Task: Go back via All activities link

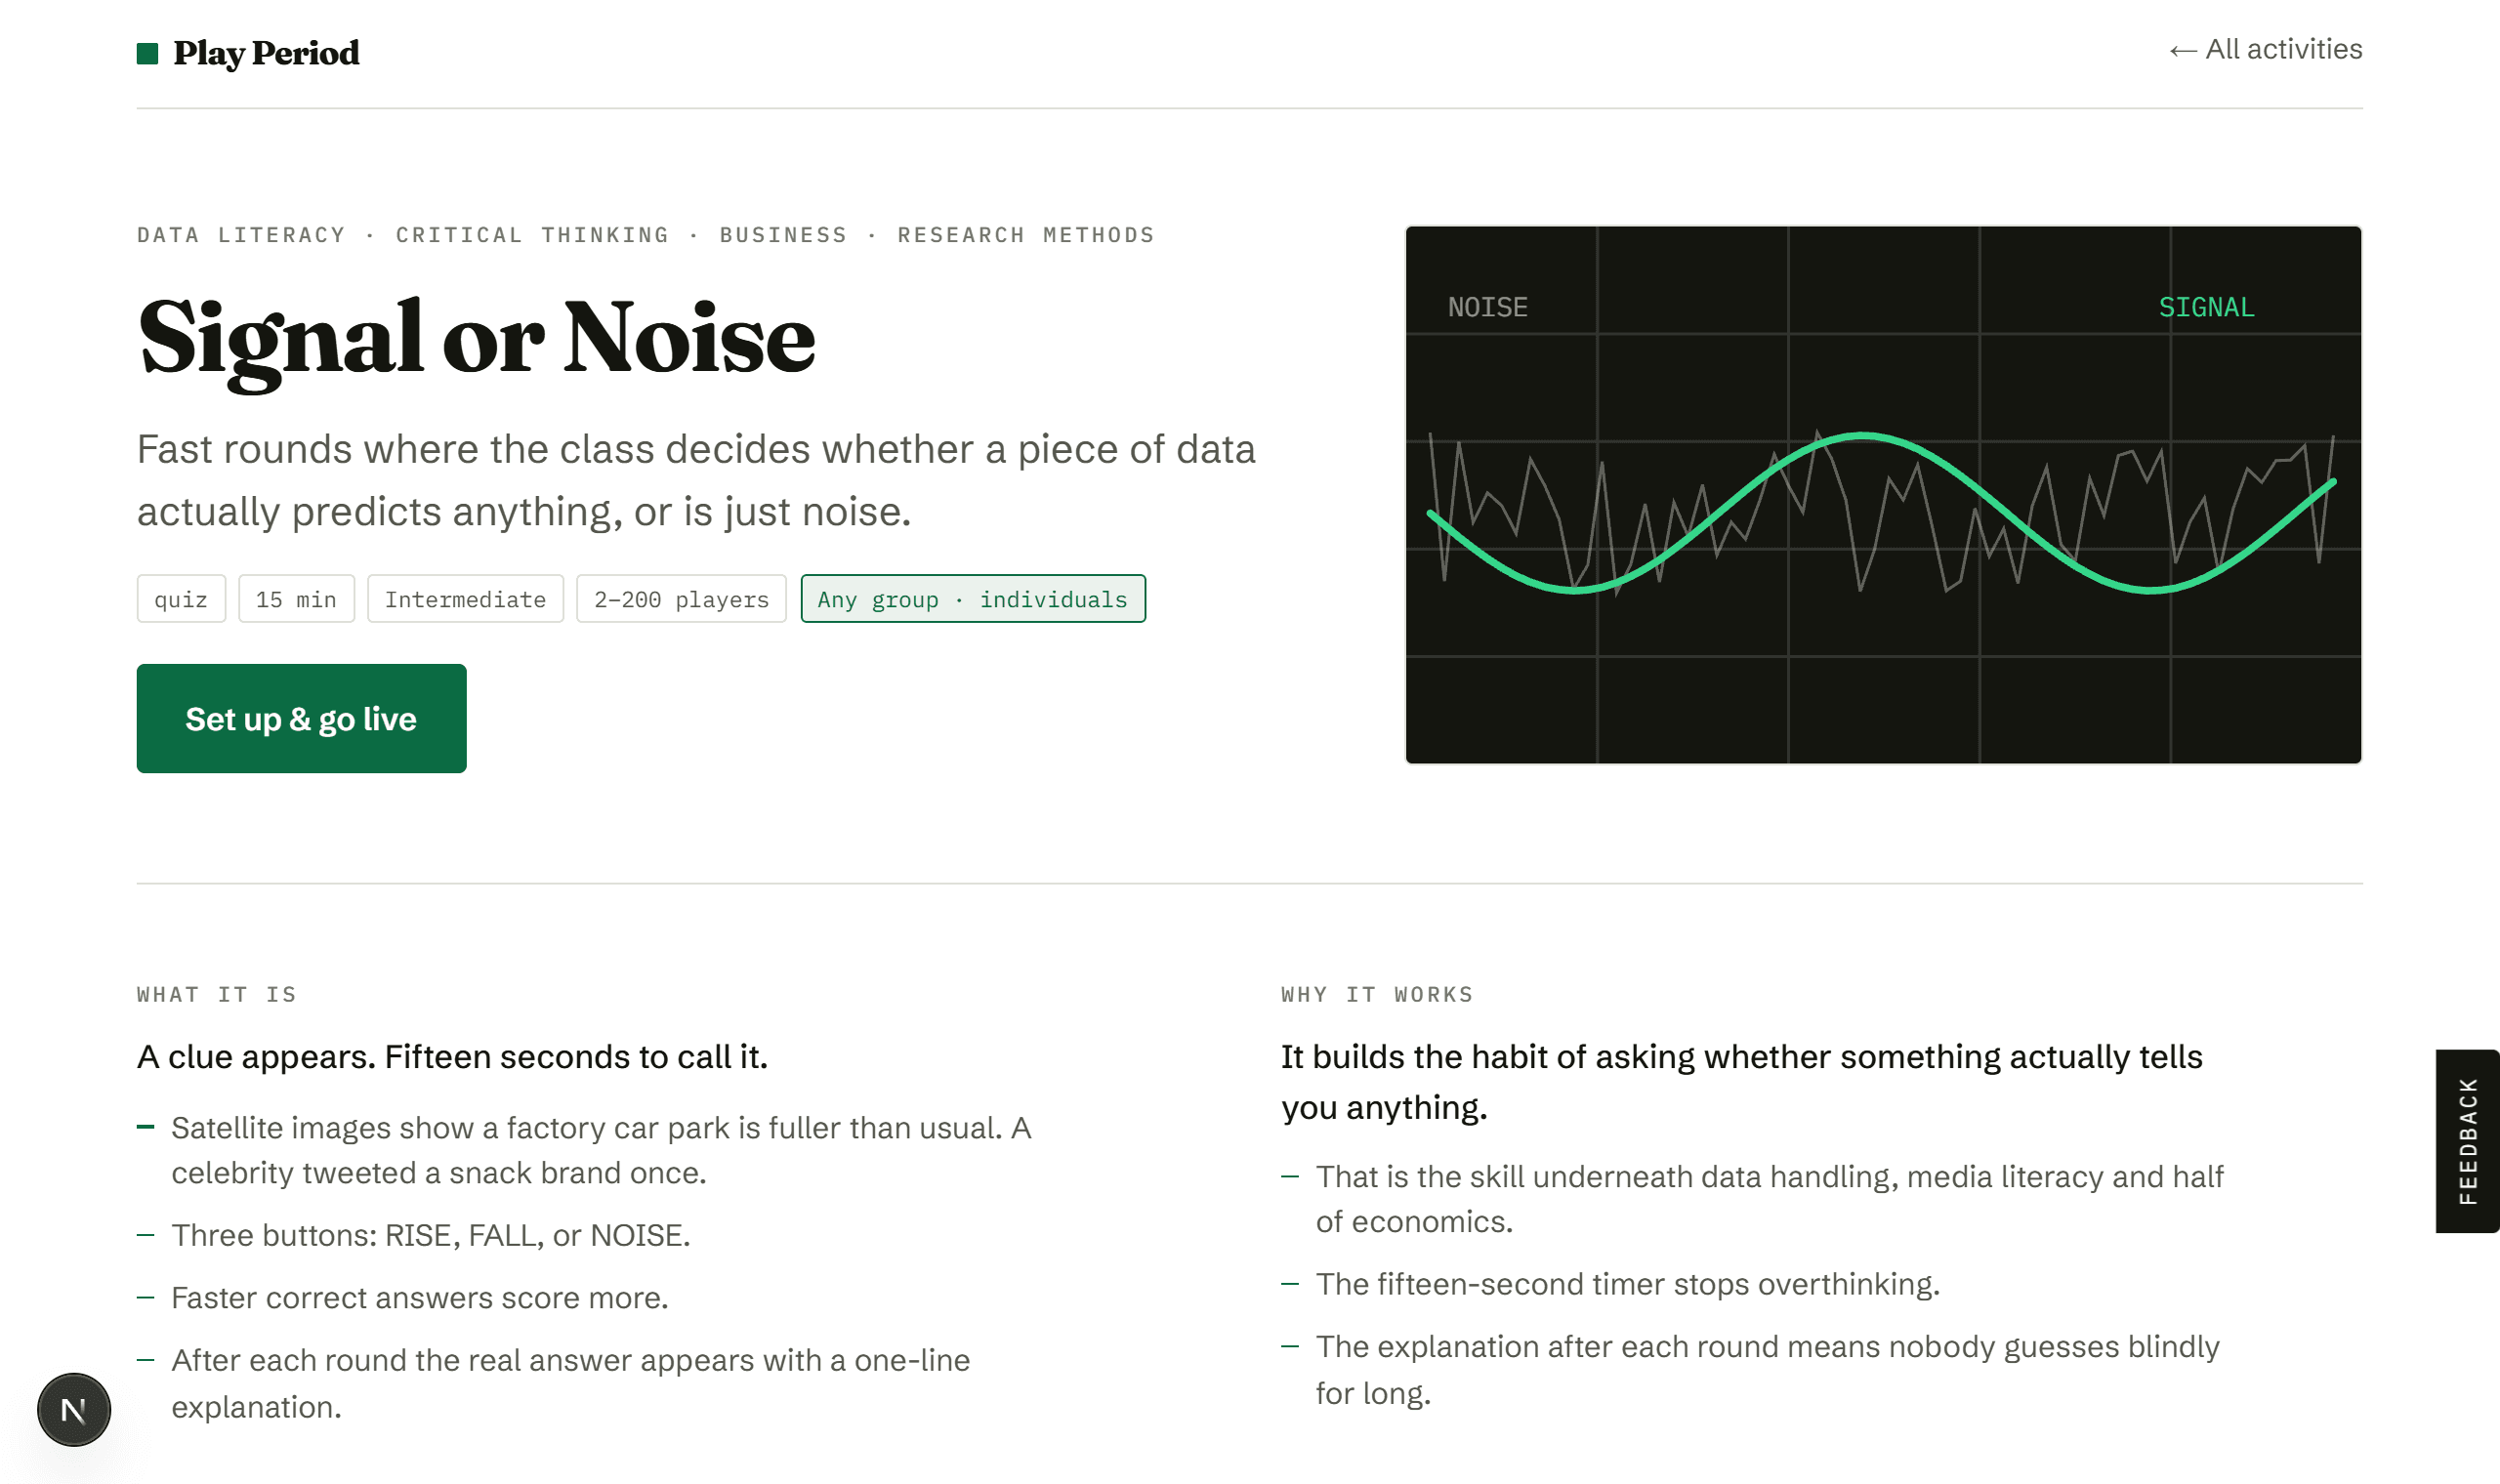Action: (2265, 49)
